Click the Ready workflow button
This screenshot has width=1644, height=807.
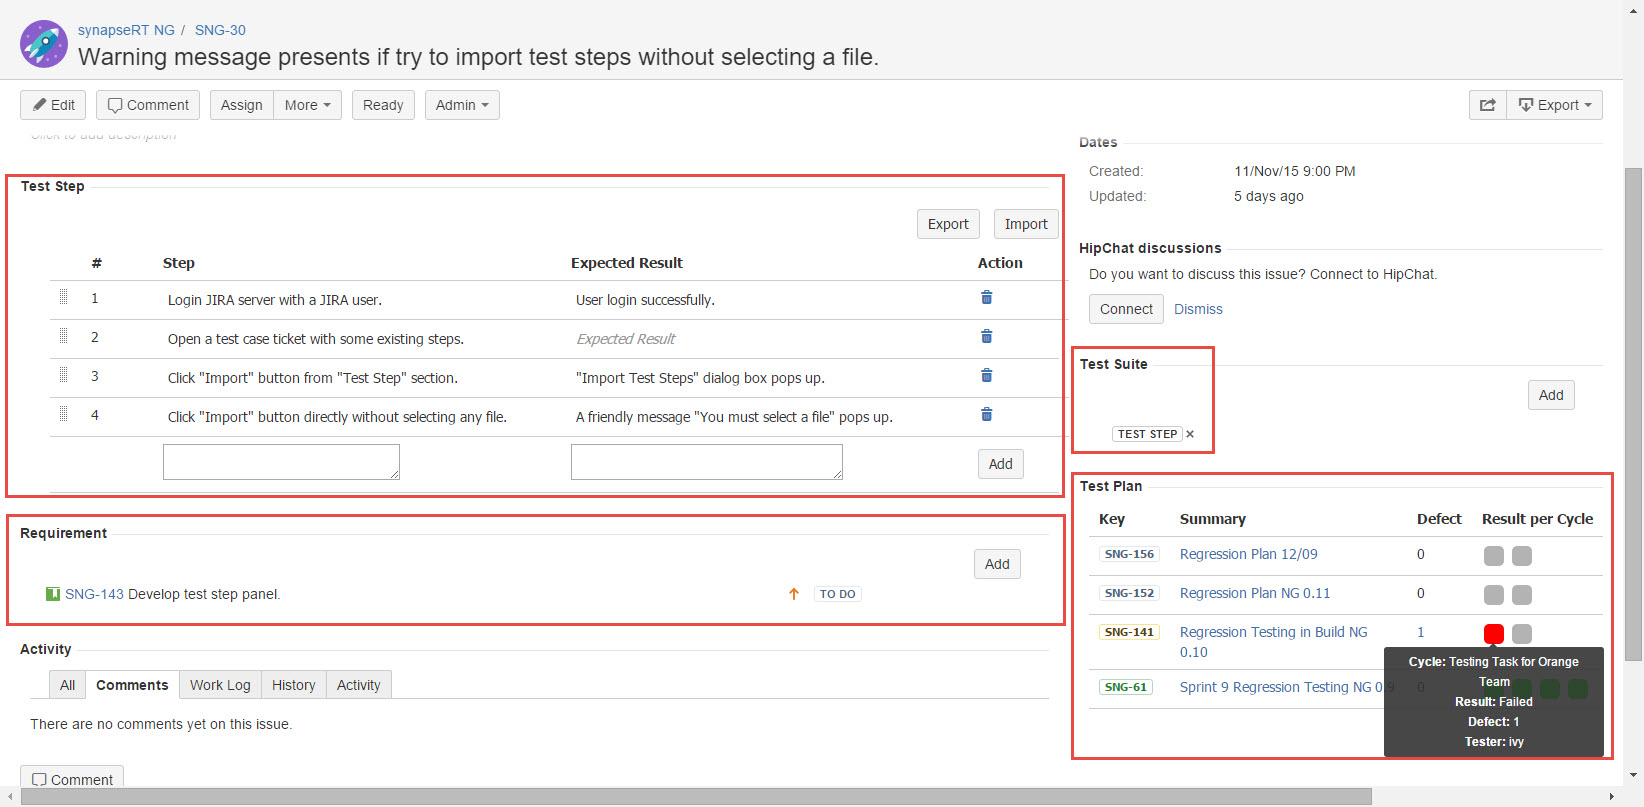click(383, 105)
